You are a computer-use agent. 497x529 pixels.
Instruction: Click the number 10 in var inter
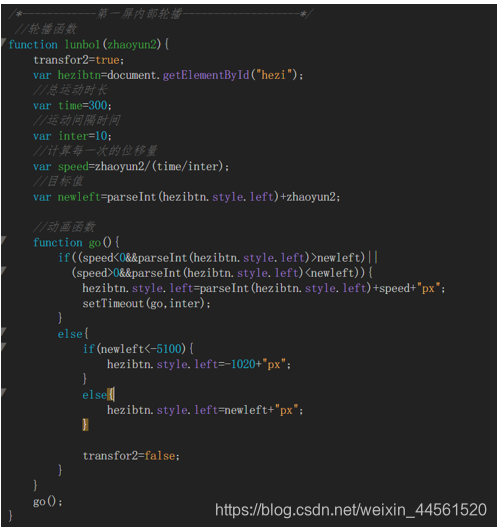(x=101, y=136)
